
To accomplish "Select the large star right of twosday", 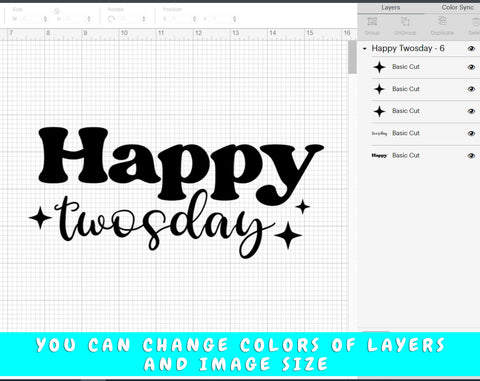I will click(x=288, y=235).
